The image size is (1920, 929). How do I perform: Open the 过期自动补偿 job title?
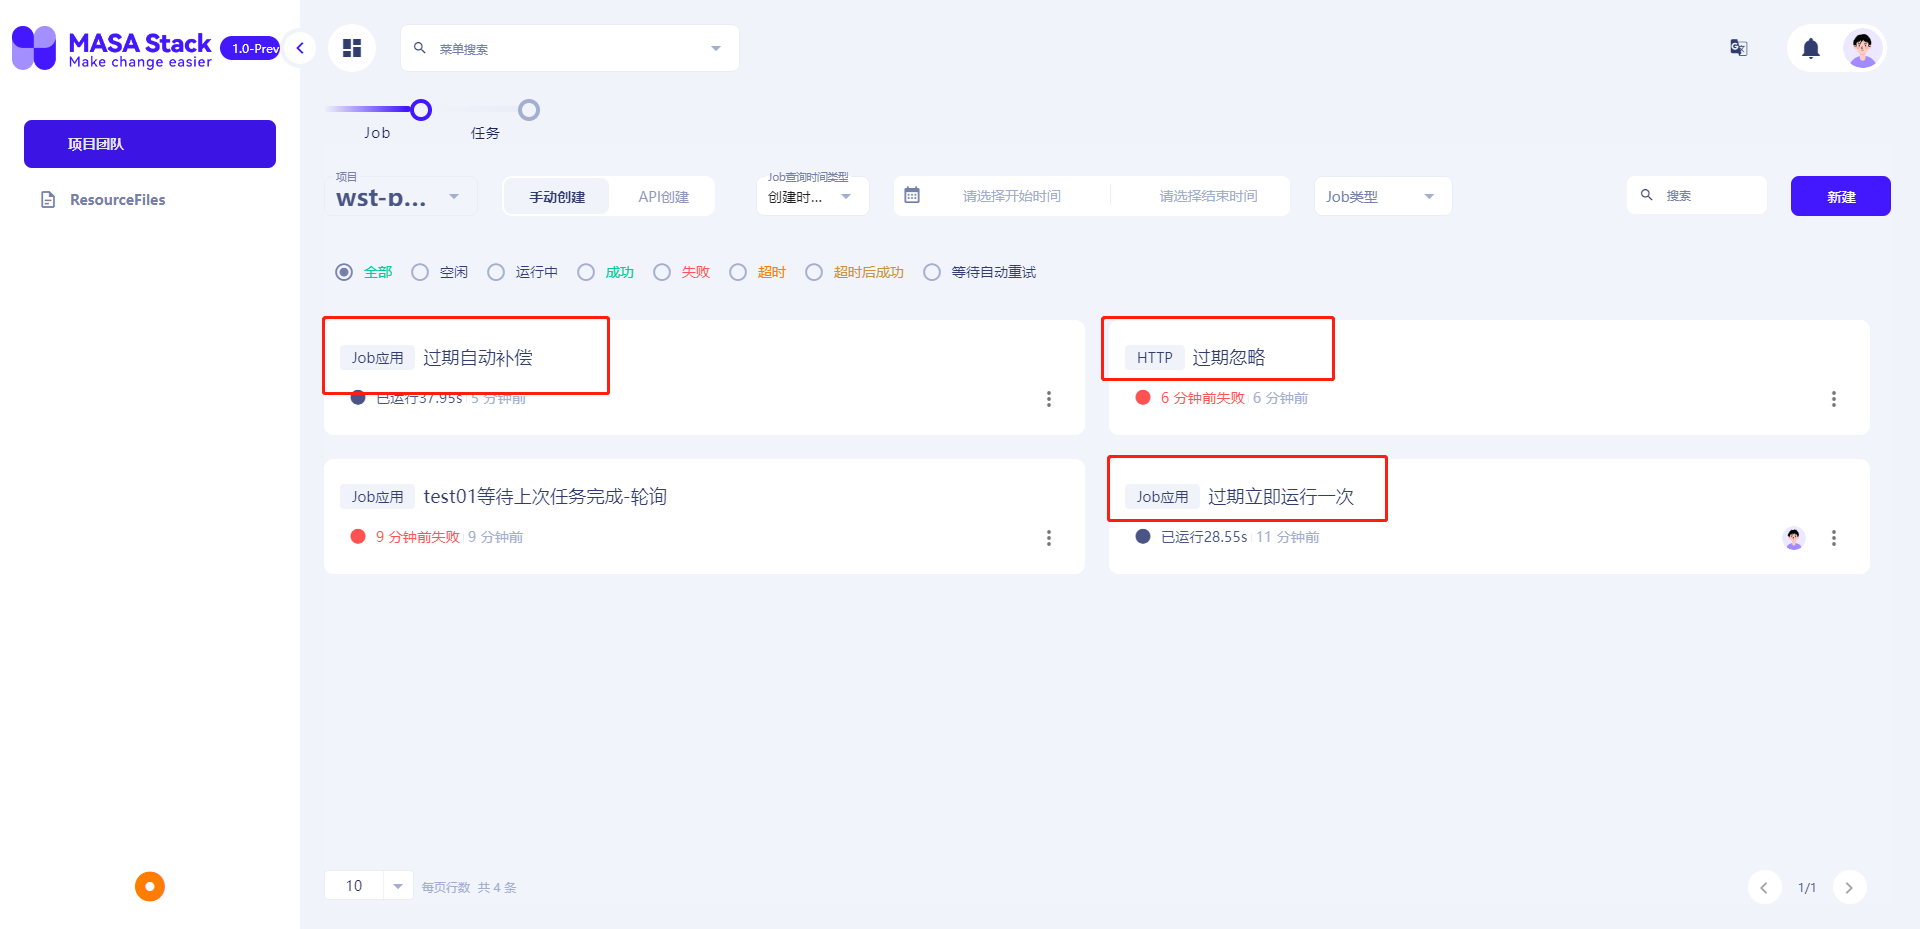point(478,358)
